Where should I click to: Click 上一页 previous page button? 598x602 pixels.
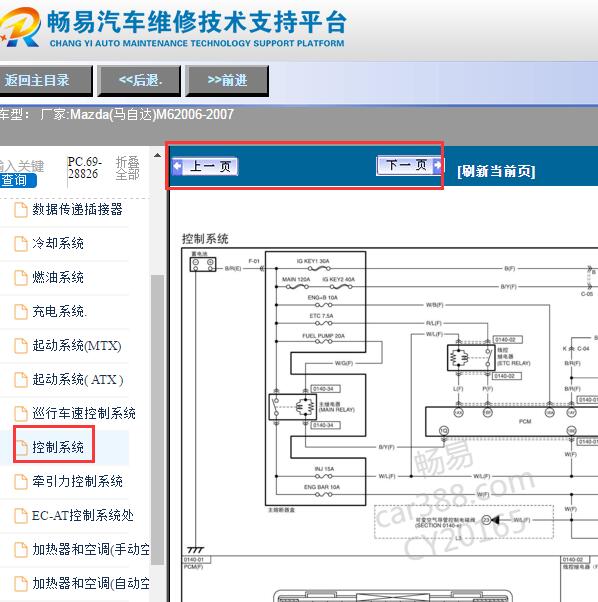(205, 166)
